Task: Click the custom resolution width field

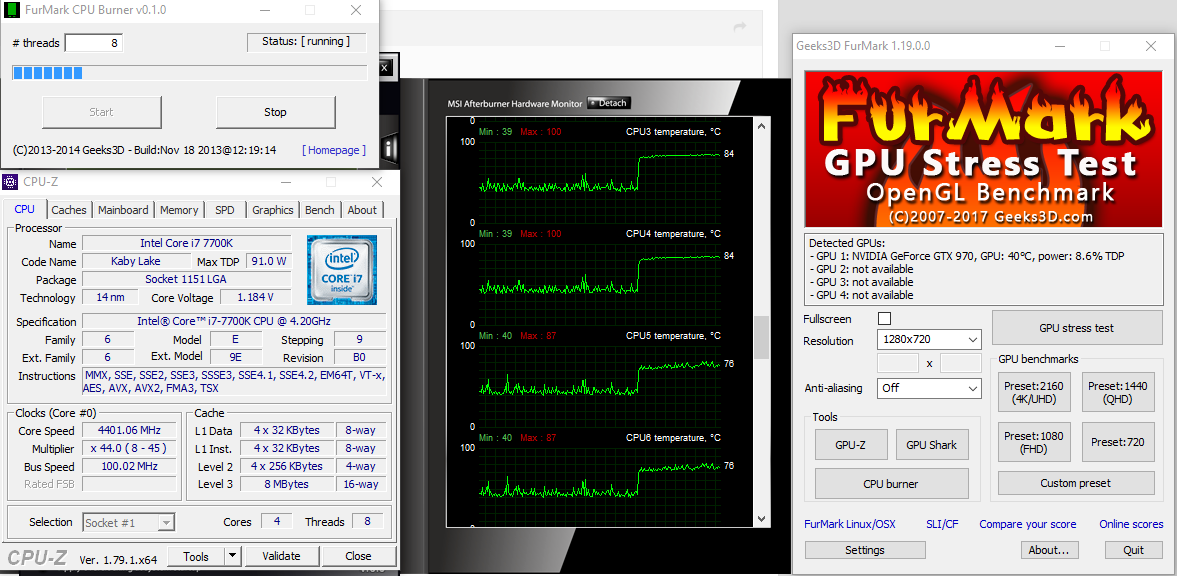Action: pos(898,363)
